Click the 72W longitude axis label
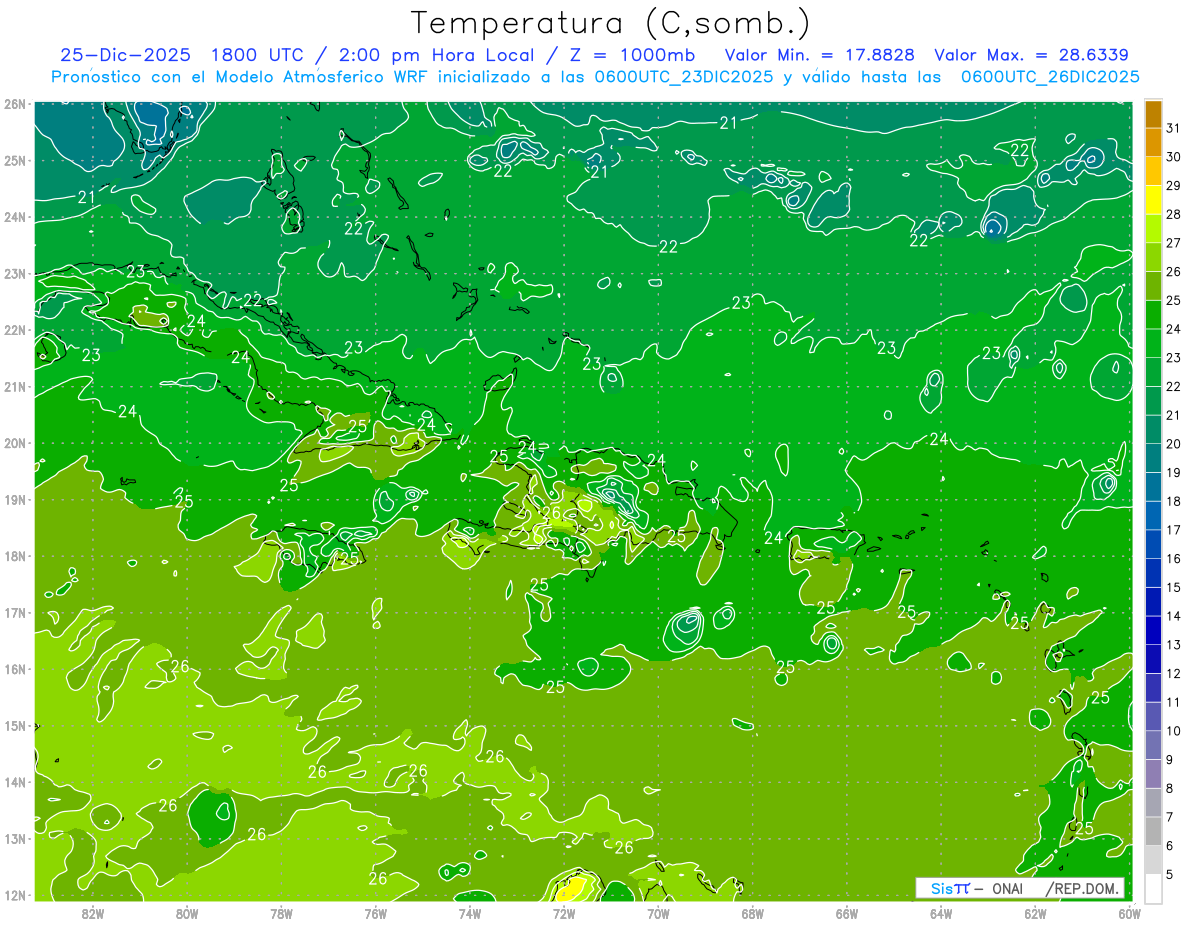Image resolution: width=1200 pixels, height=927 pixels. [564, 913]
